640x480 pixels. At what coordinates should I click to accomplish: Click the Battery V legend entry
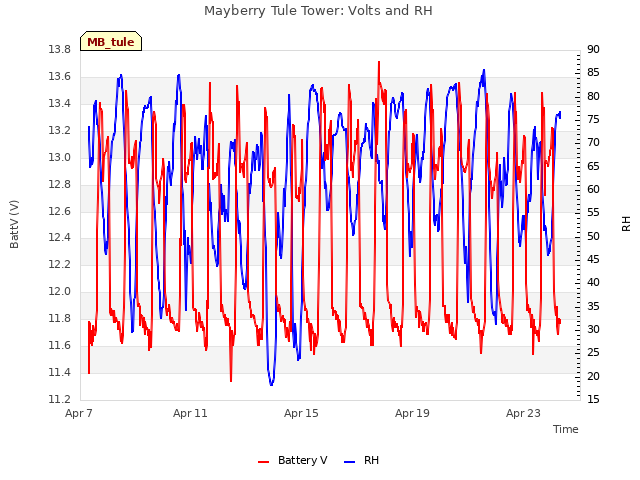click(293, 460)
